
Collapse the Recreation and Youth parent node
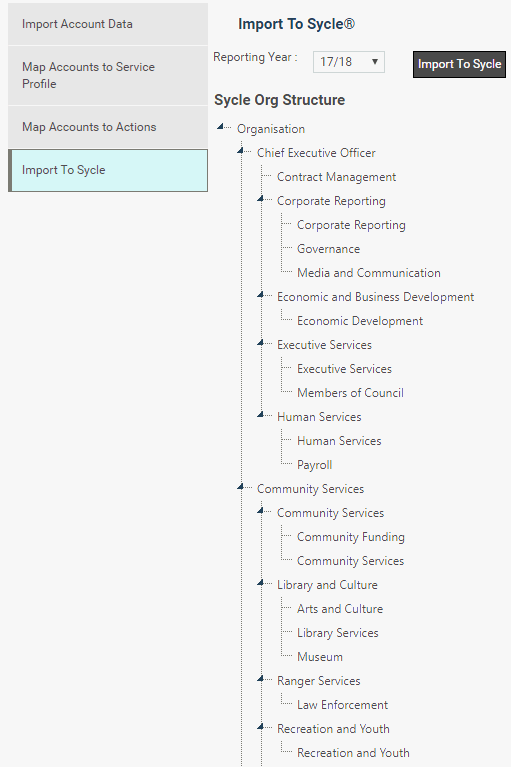260,726
